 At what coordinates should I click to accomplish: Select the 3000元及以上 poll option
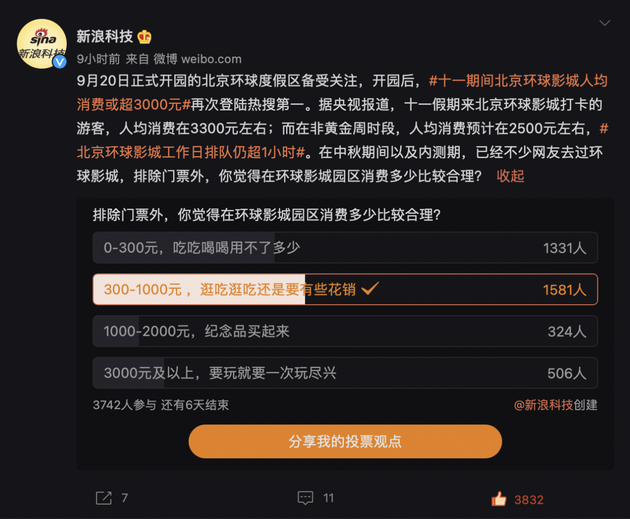coord(344,373)
